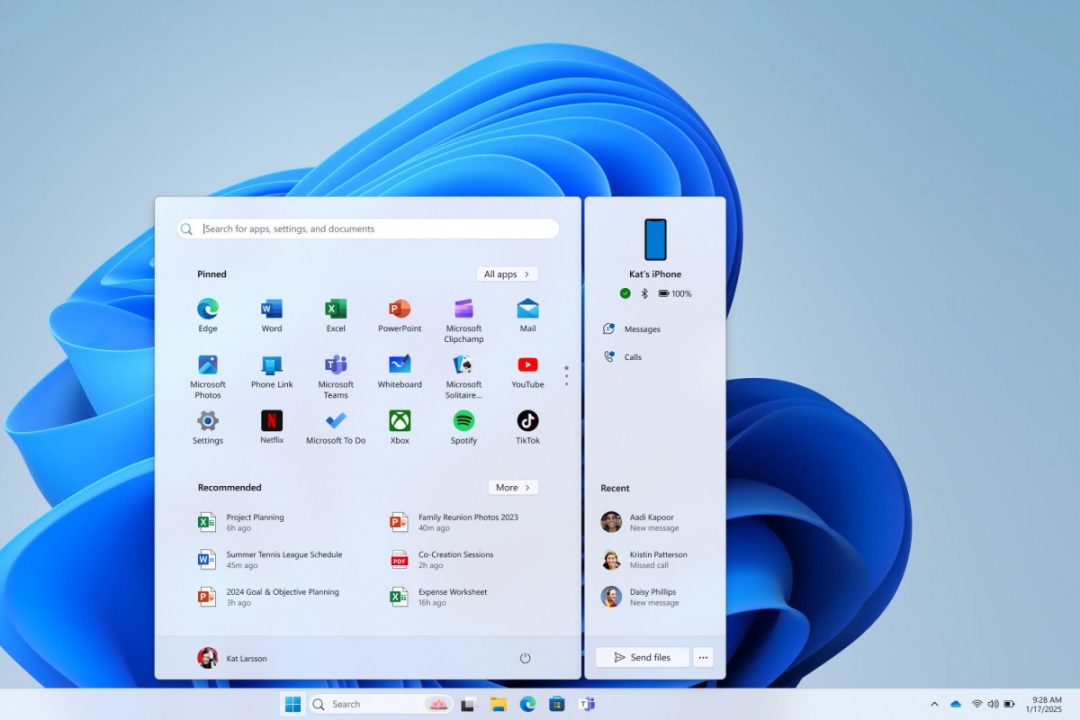The width and height of the screenshot is (1080, 720).
Task: Open the Project Planning recommended file
Action: tap(254, 522)
